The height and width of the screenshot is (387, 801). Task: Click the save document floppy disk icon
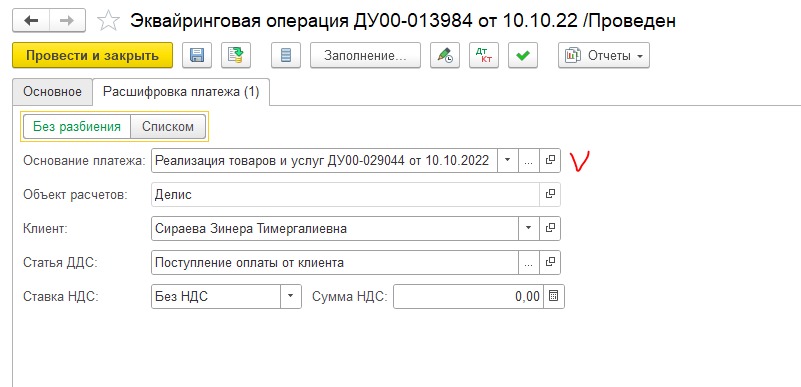(x=197, y=55)
